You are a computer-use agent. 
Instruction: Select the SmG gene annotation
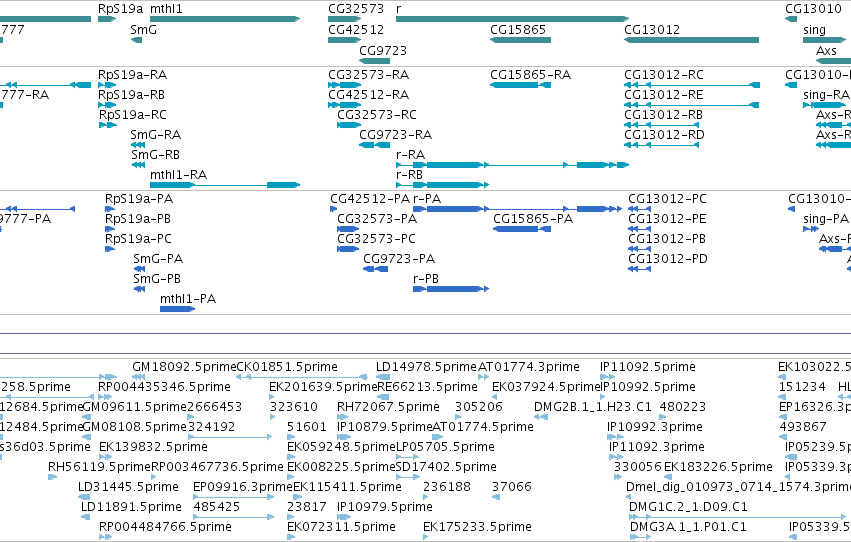click(x=137, y=40)
